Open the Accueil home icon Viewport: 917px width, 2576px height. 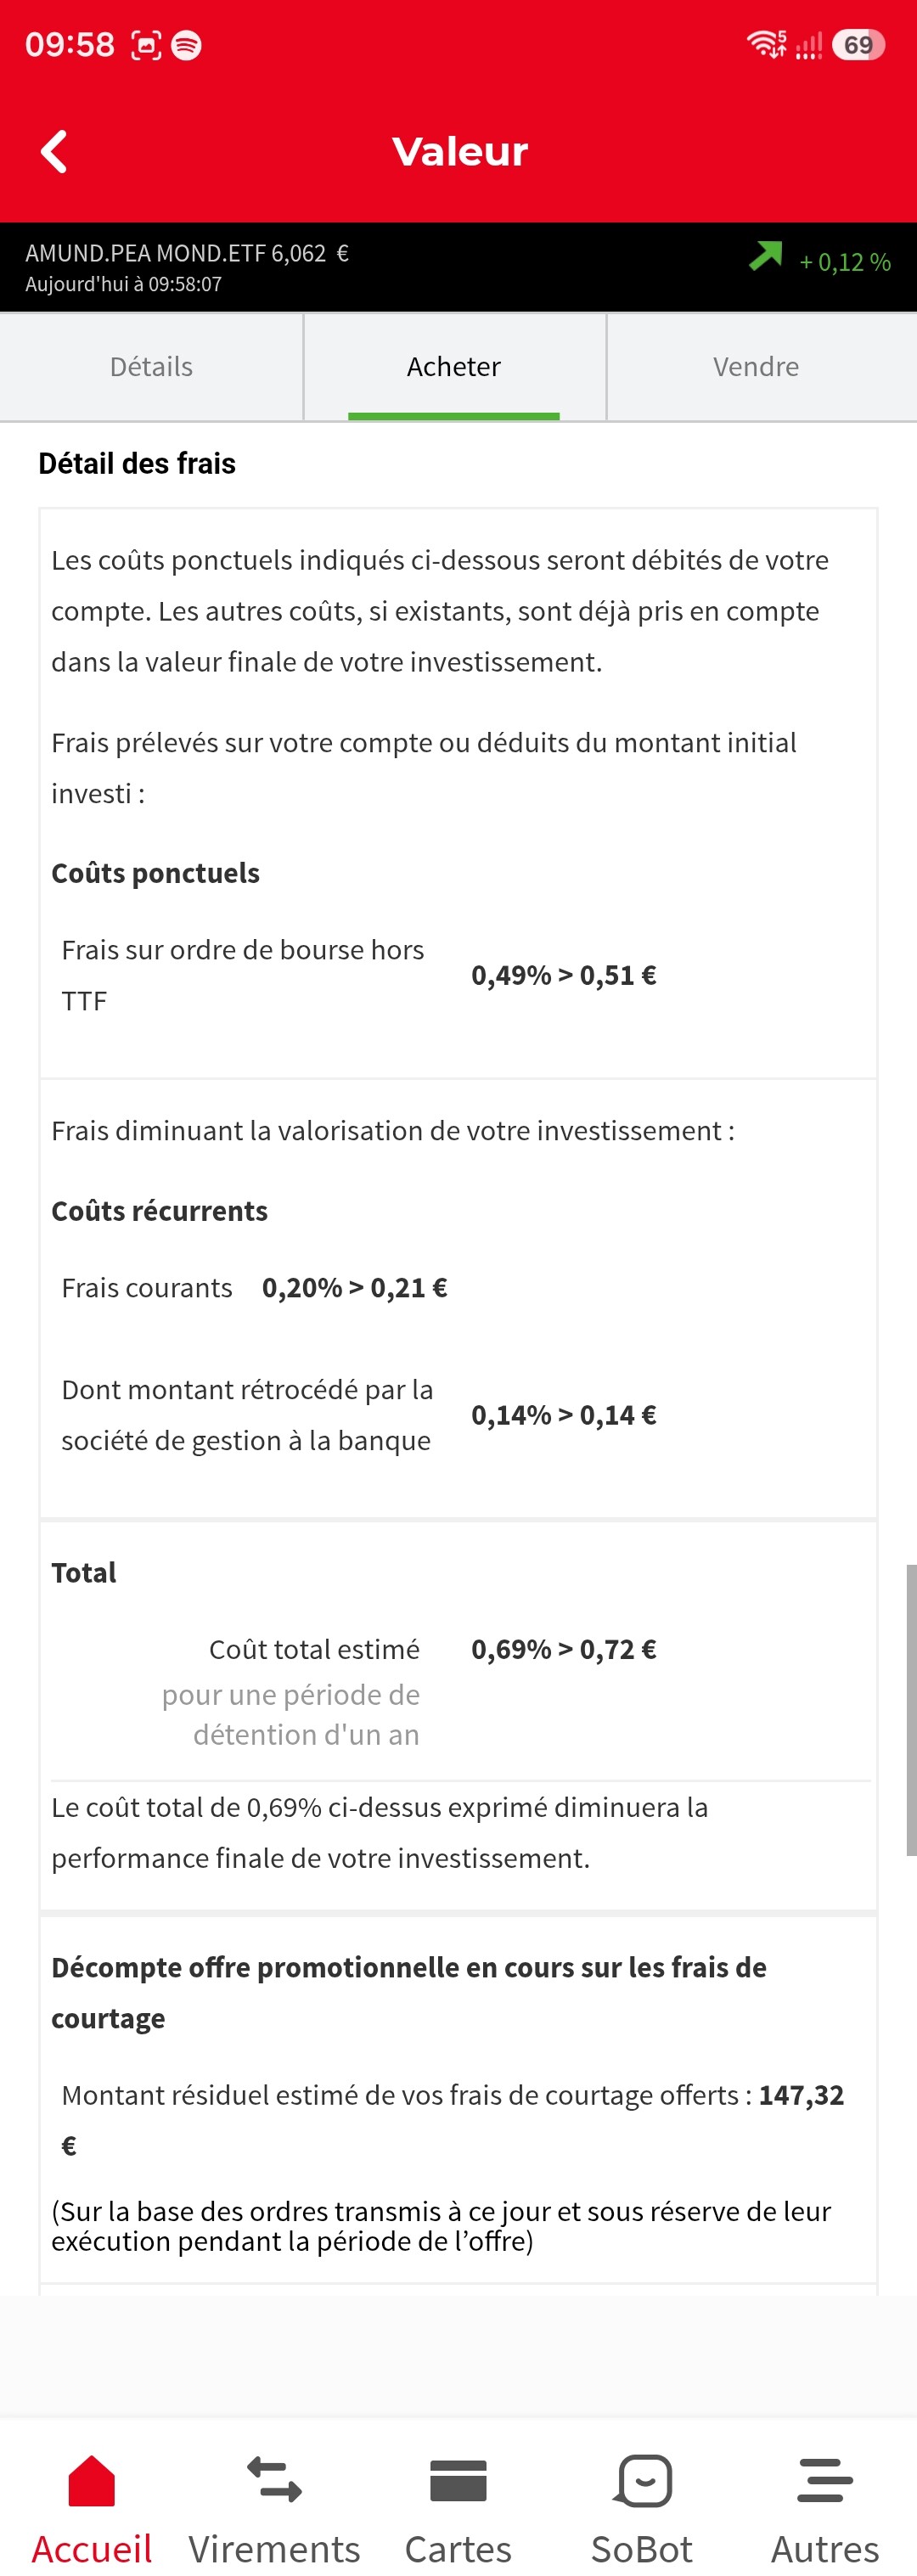91,2479
